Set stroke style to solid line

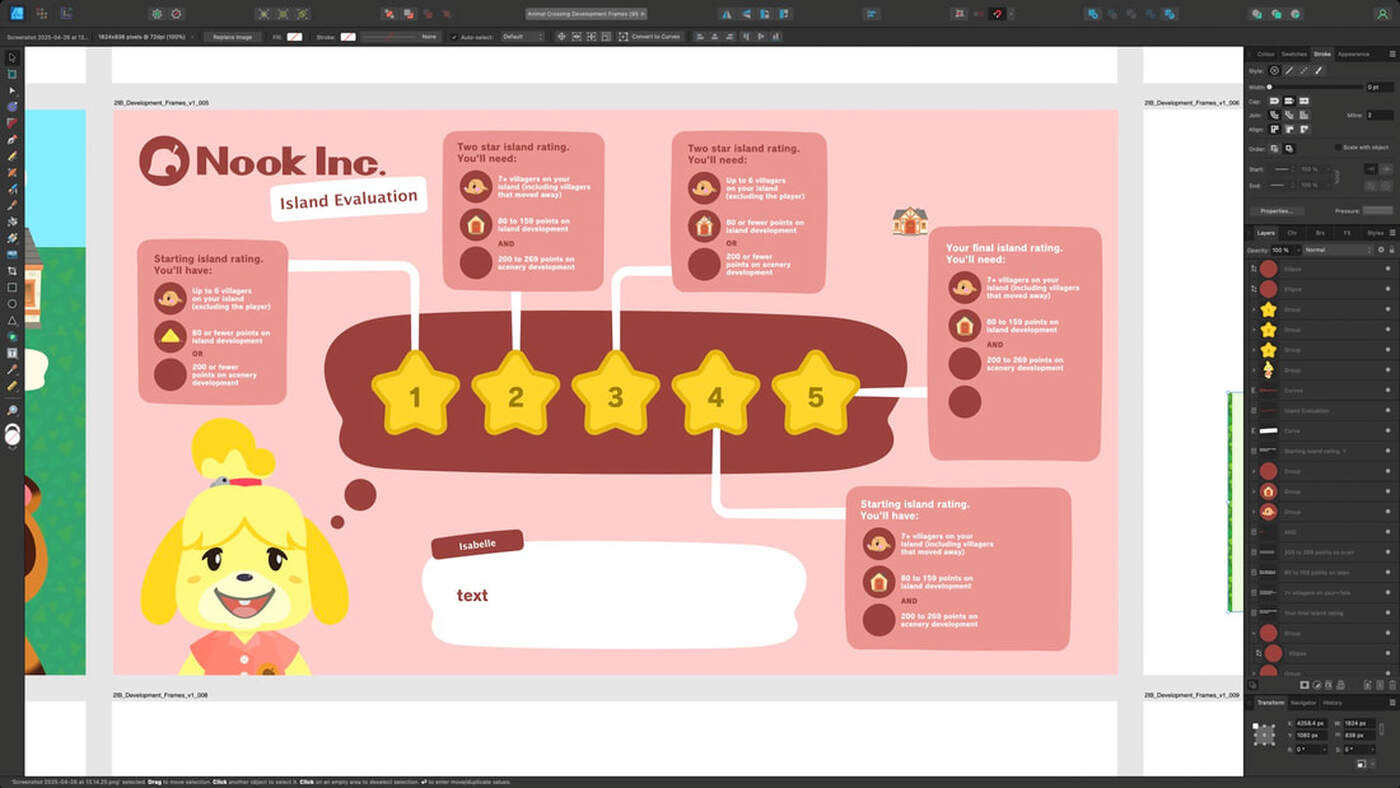pos(1288,71)
